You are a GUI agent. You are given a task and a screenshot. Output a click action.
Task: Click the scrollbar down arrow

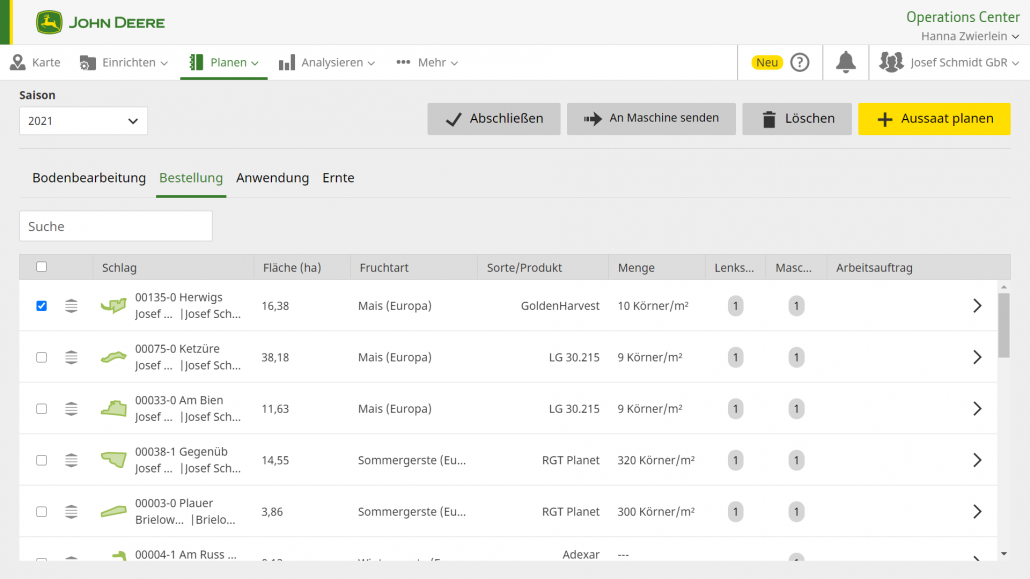1004,554
